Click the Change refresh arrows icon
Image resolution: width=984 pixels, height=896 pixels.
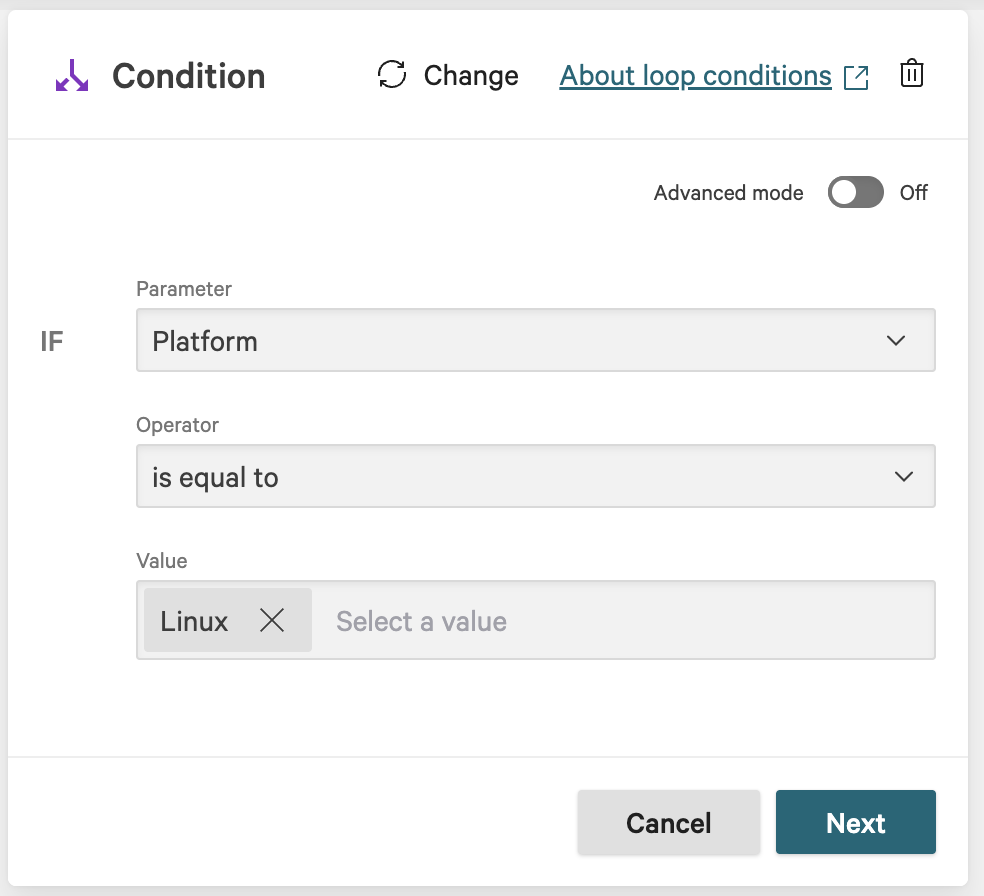[x=392, y=75]
